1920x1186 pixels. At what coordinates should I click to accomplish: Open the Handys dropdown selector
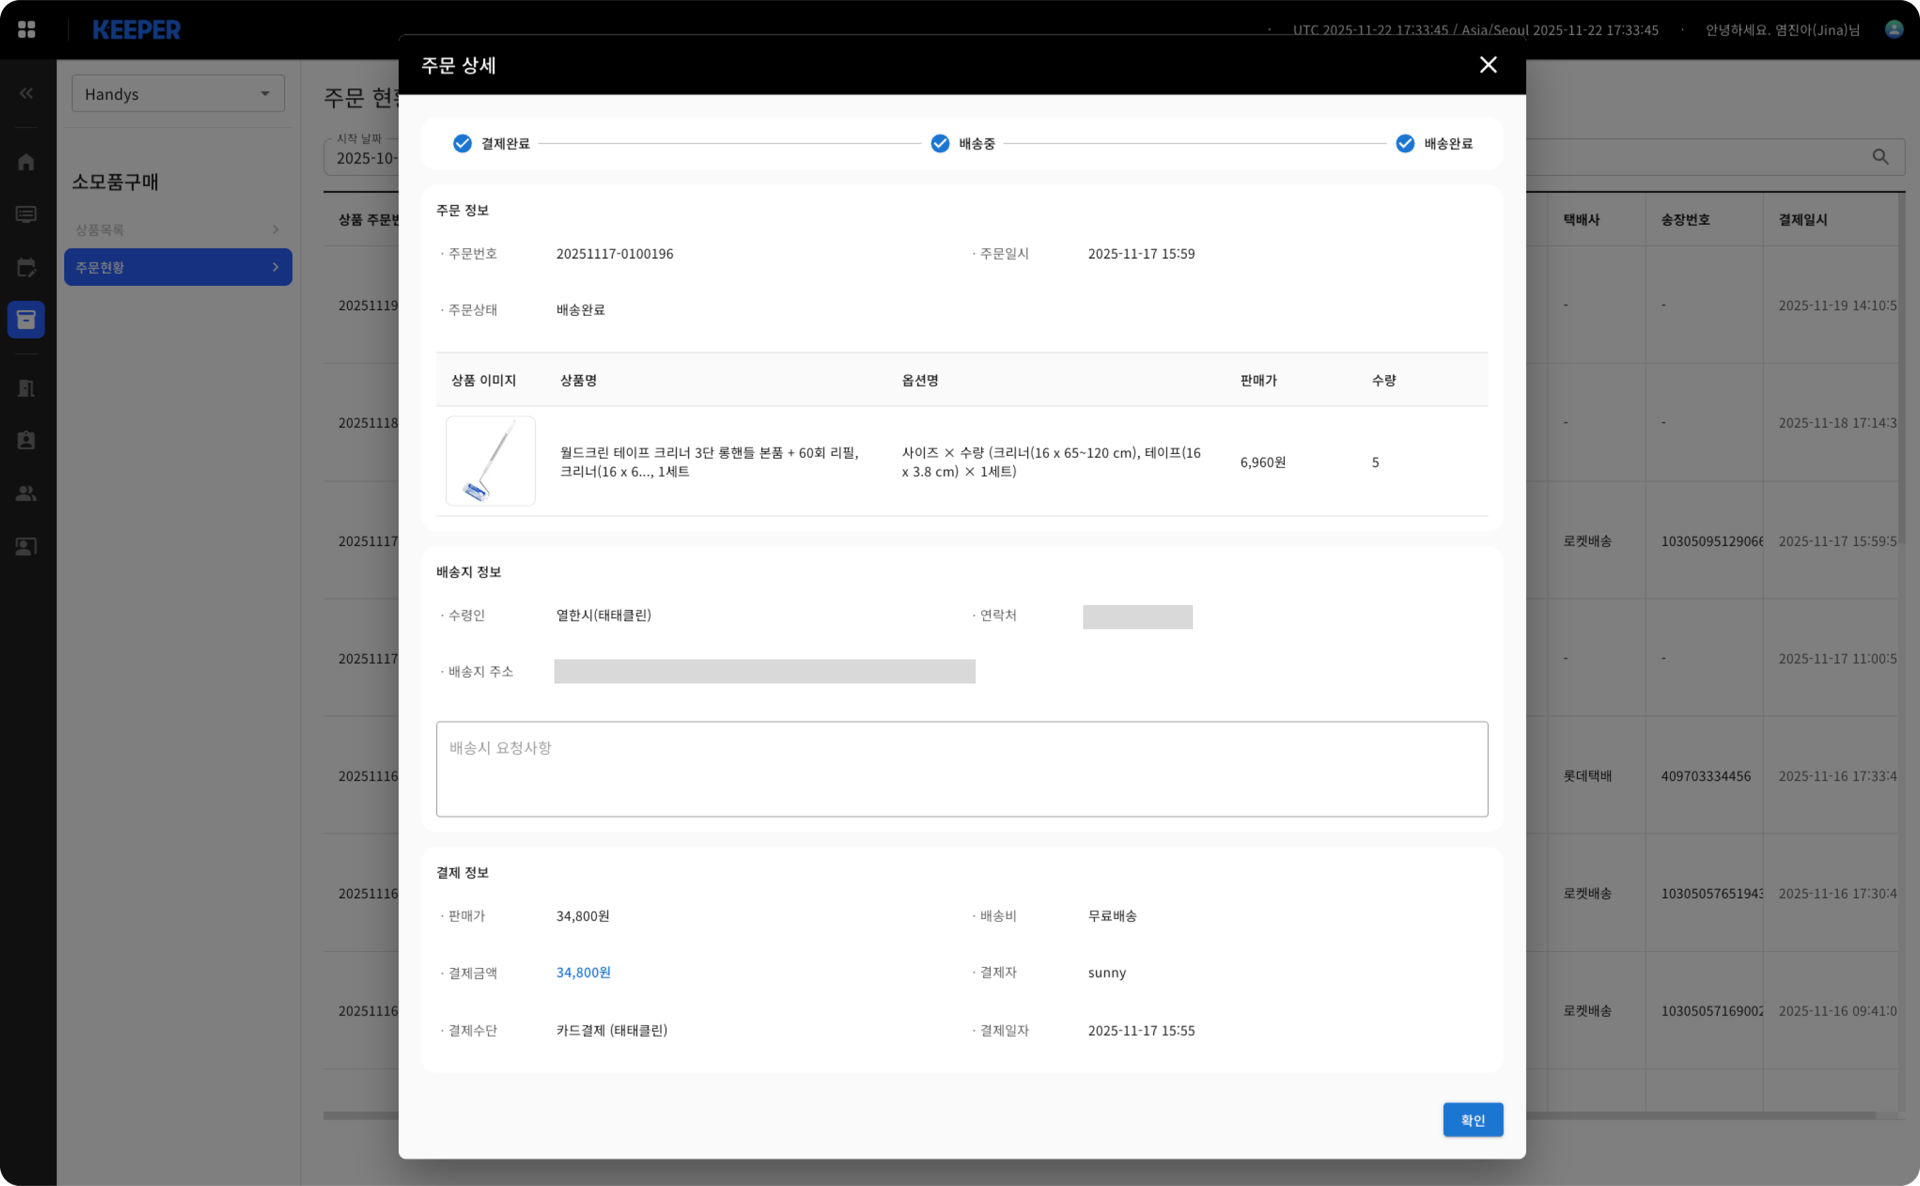(178, 94)
